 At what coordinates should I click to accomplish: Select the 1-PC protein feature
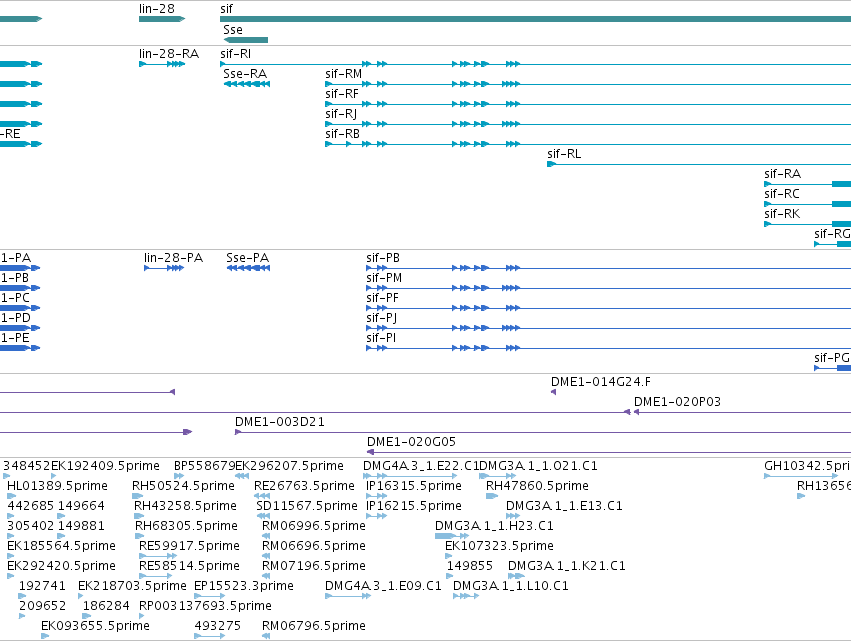(x=20, y=308)
